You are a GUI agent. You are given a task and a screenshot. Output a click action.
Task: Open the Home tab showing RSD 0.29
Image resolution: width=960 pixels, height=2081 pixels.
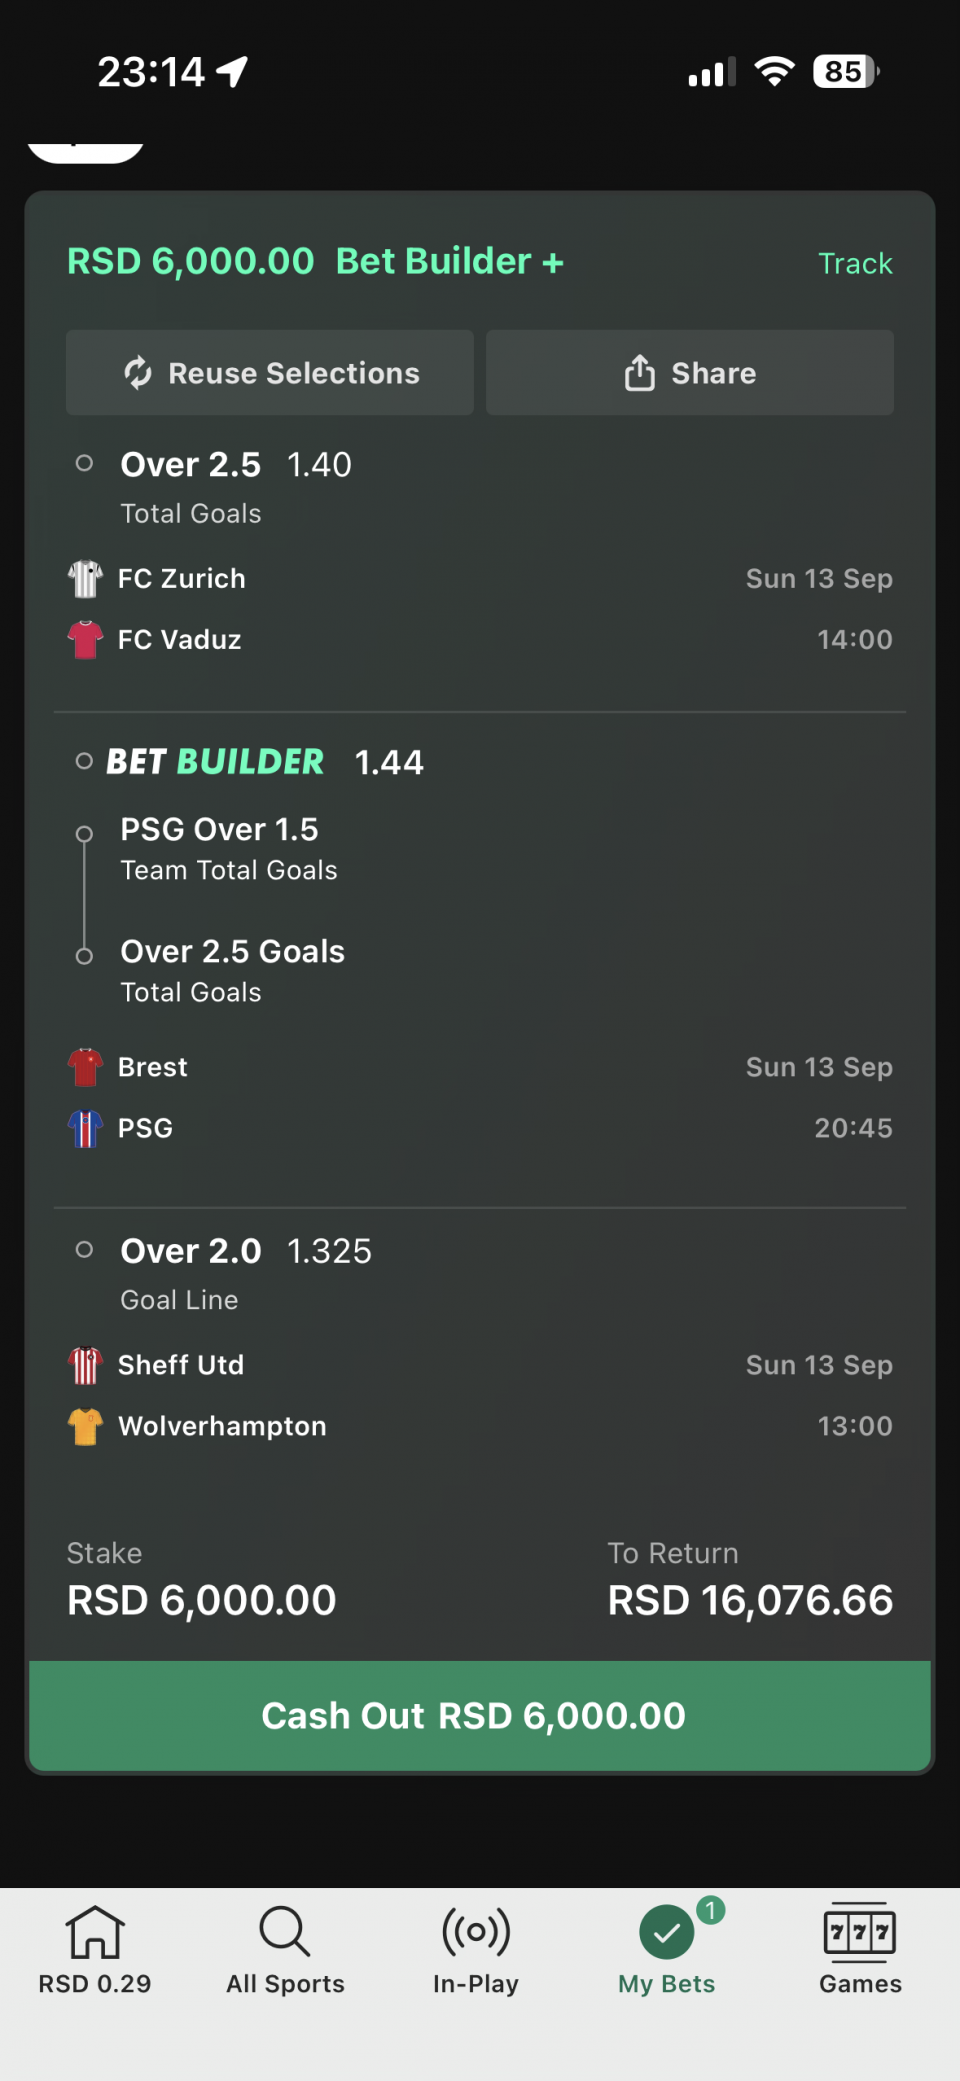tap(95, 1950)
